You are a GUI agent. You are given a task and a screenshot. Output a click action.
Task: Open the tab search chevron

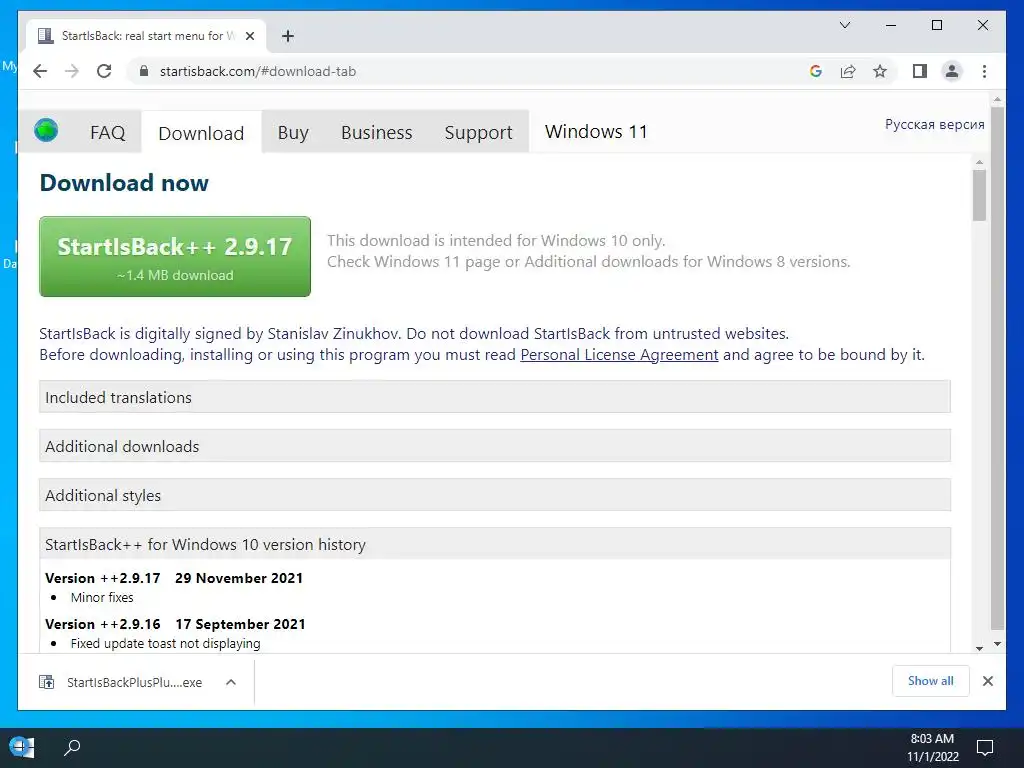(844, 25)
